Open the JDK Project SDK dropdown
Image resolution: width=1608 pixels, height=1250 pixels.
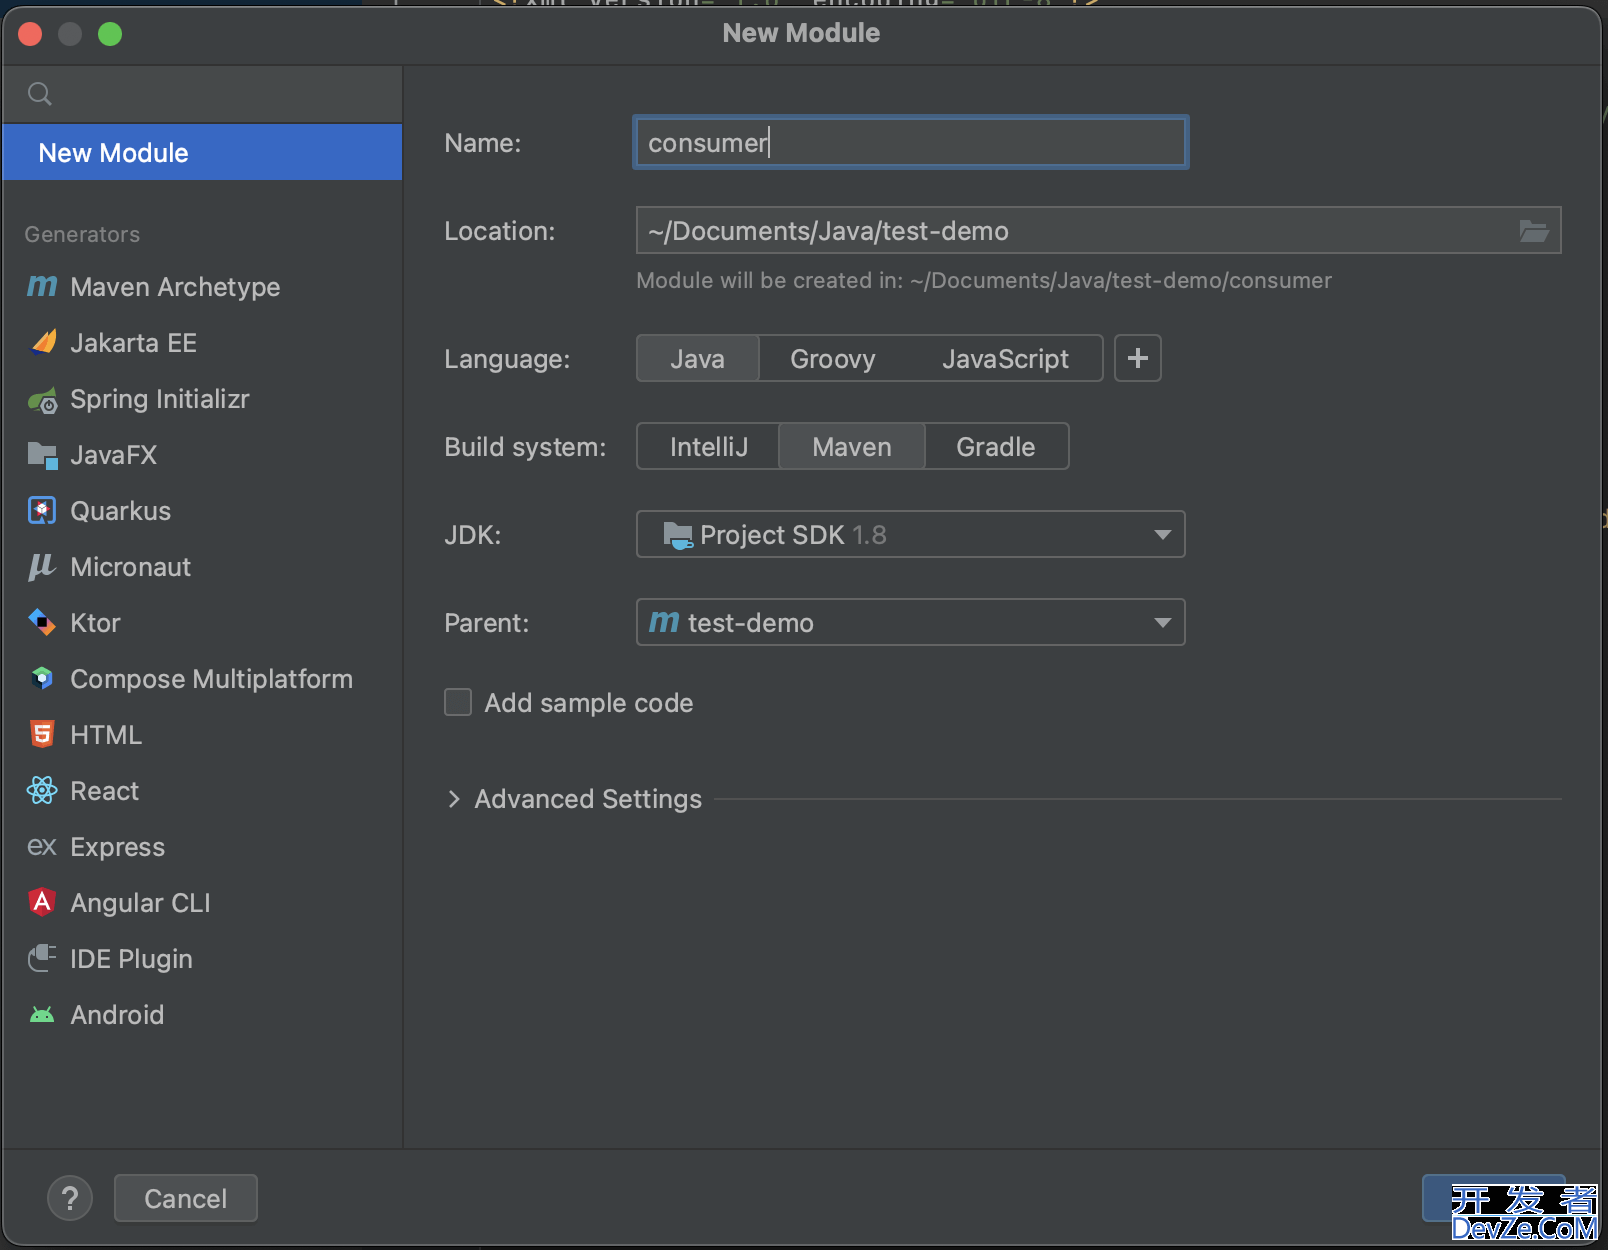pyautogui.click(x=911, y=534)
